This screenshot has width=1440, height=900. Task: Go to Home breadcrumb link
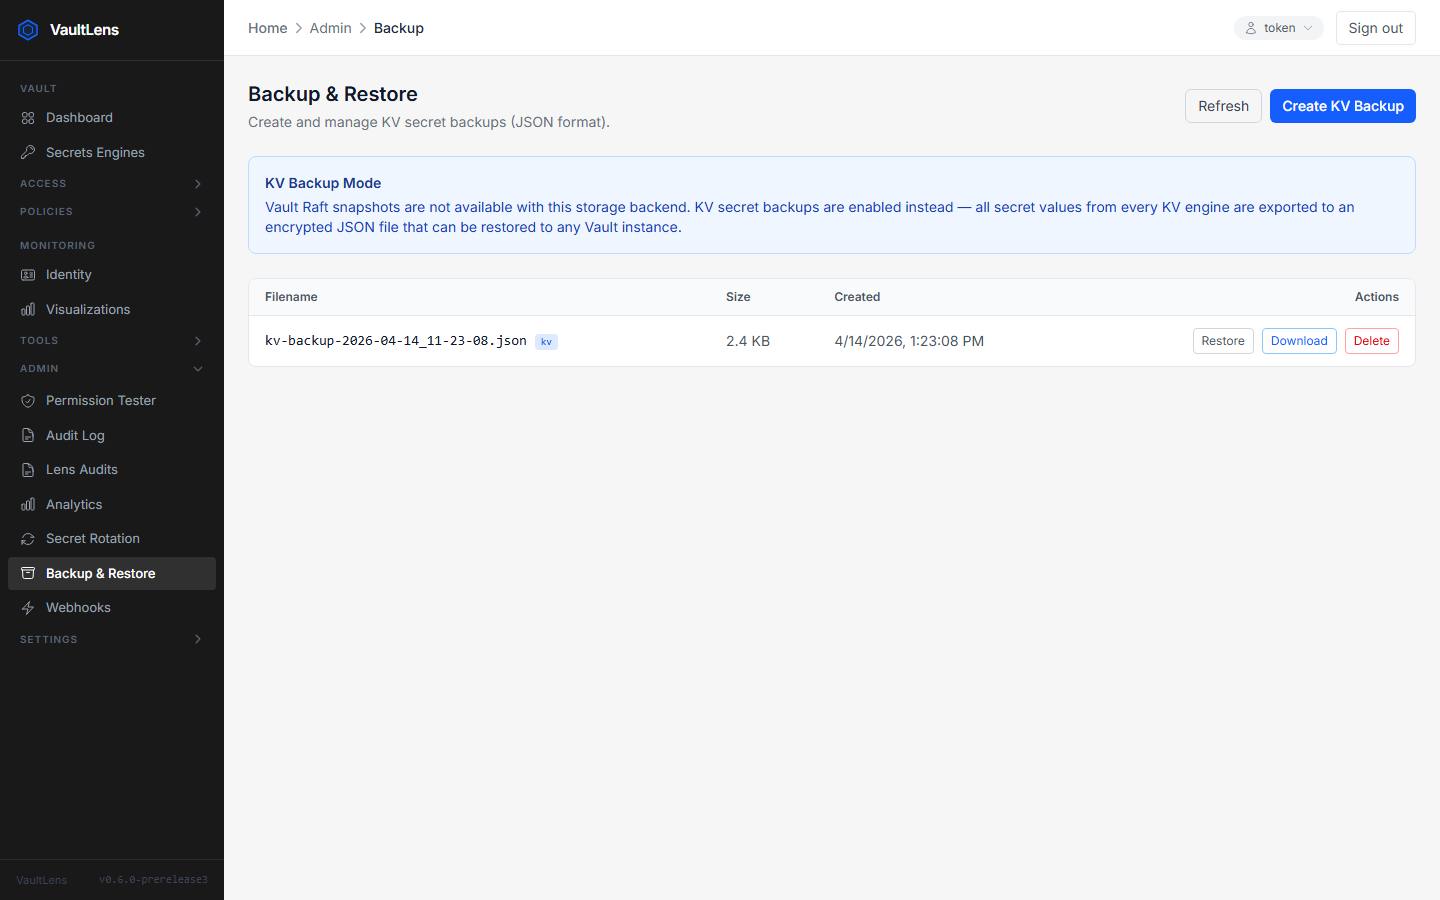point(268,28)
